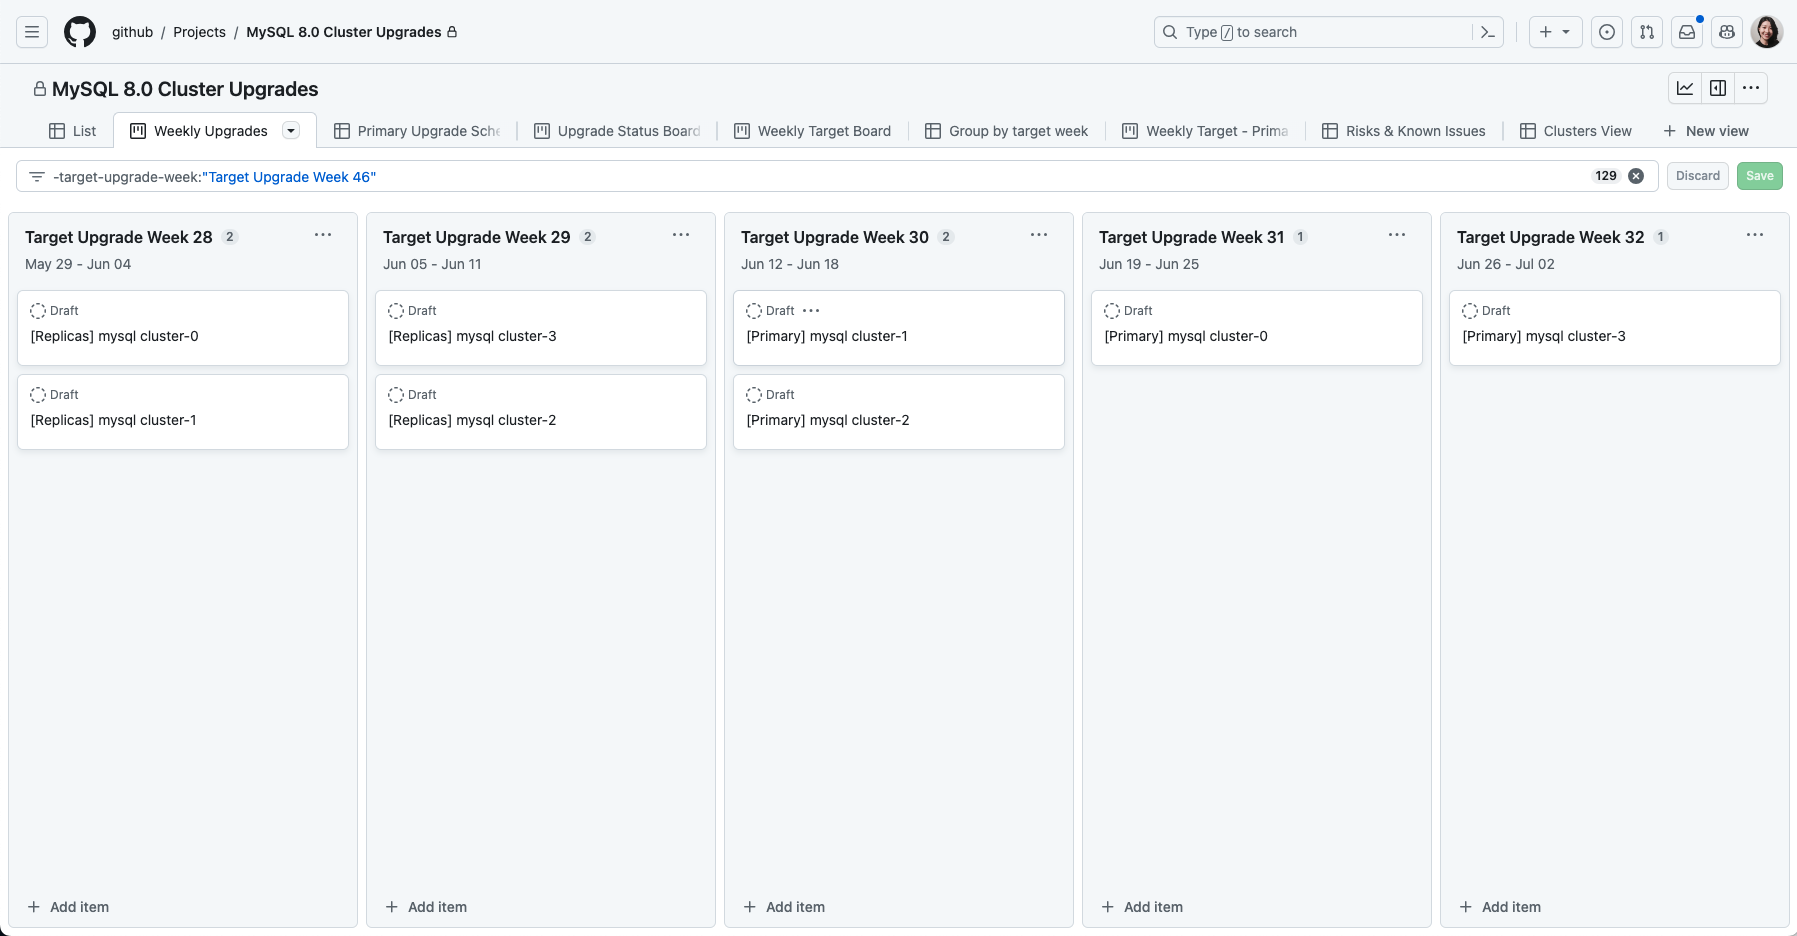Switch to the List view tab
This screenshot has width=1797, height=936.
73,131
